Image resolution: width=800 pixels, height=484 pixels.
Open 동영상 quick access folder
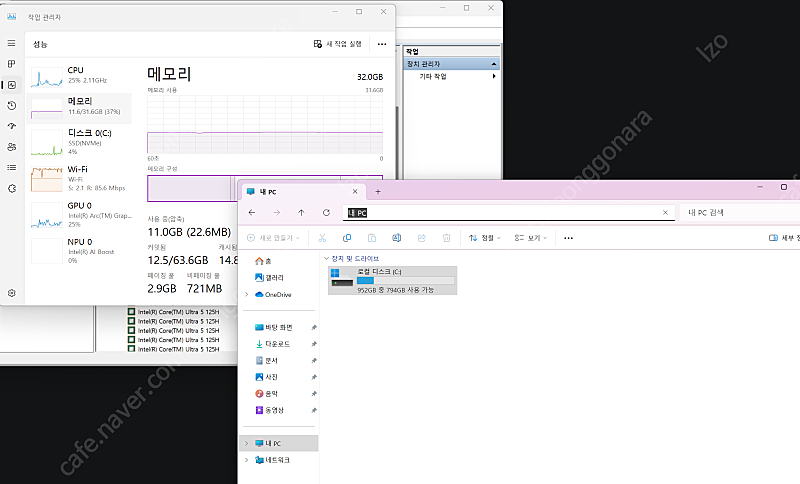[269, 410]
